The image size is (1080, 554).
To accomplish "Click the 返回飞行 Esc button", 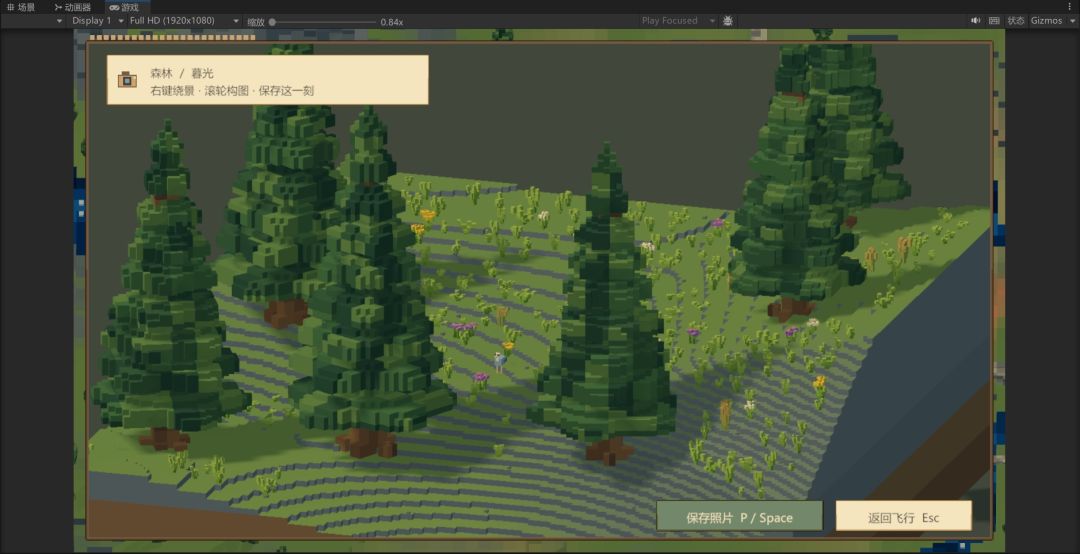I will point(904,516).
